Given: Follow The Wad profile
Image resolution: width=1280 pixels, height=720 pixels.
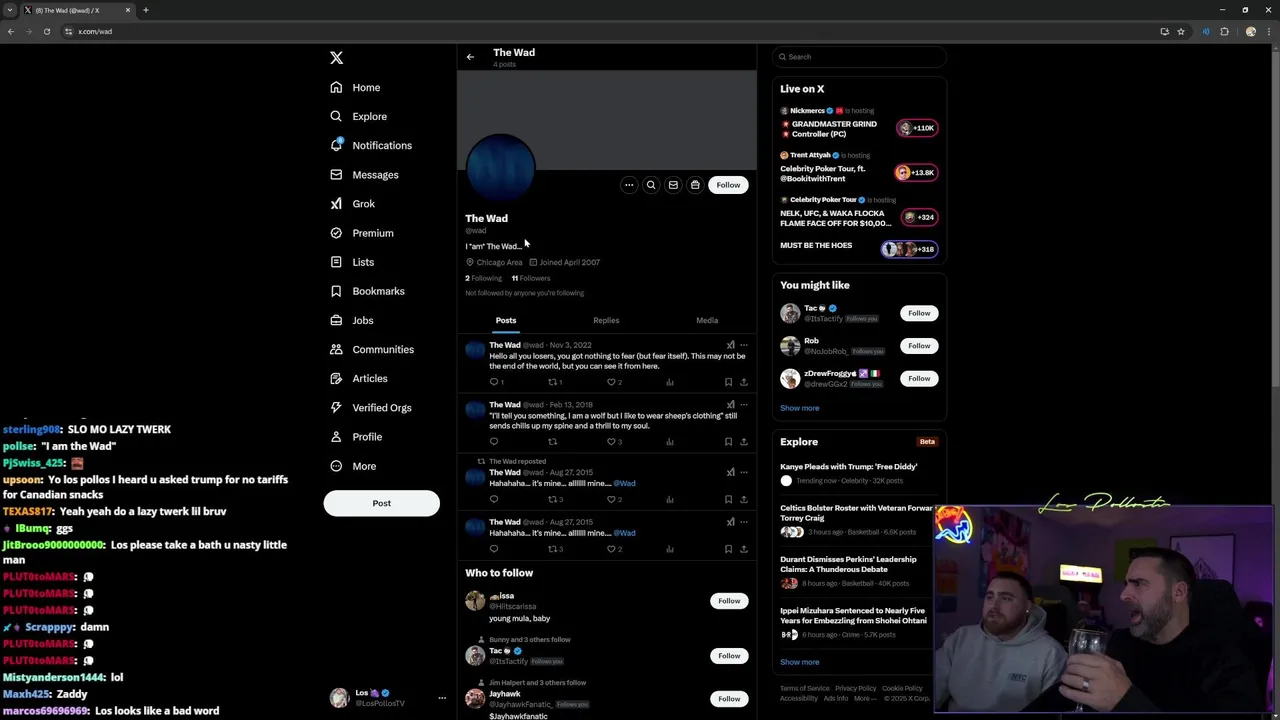Looking at the screenshot, I should [728, 185].
